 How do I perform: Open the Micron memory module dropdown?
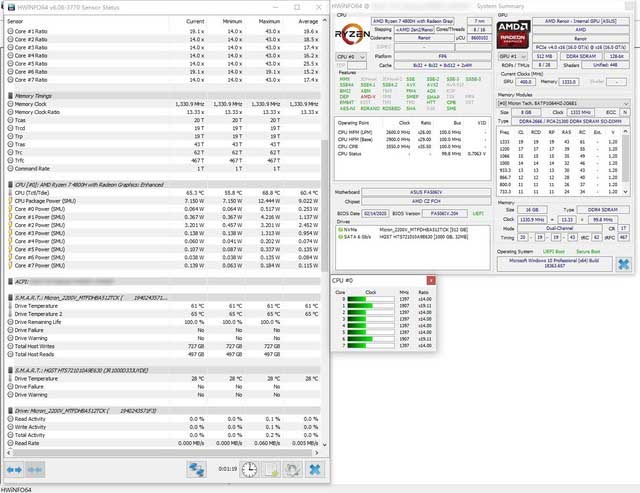[x=563, y=103]
